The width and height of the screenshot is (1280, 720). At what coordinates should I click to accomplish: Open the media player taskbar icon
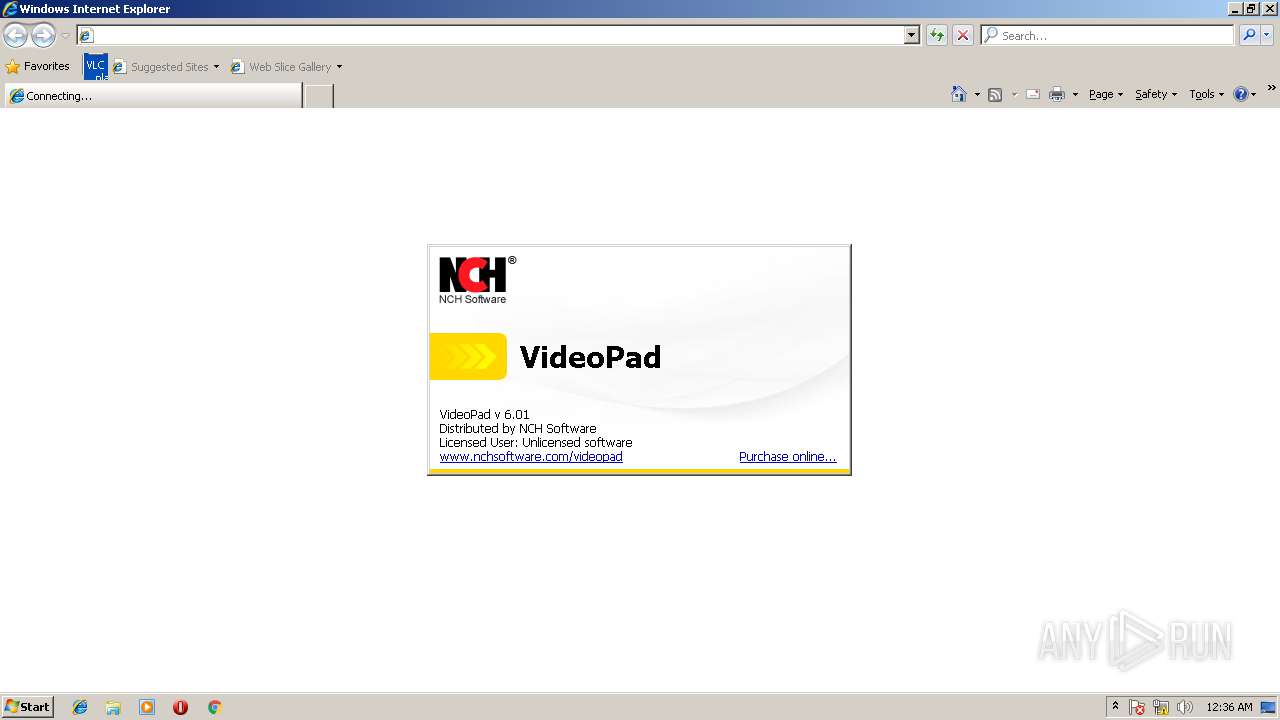point(147,707)
